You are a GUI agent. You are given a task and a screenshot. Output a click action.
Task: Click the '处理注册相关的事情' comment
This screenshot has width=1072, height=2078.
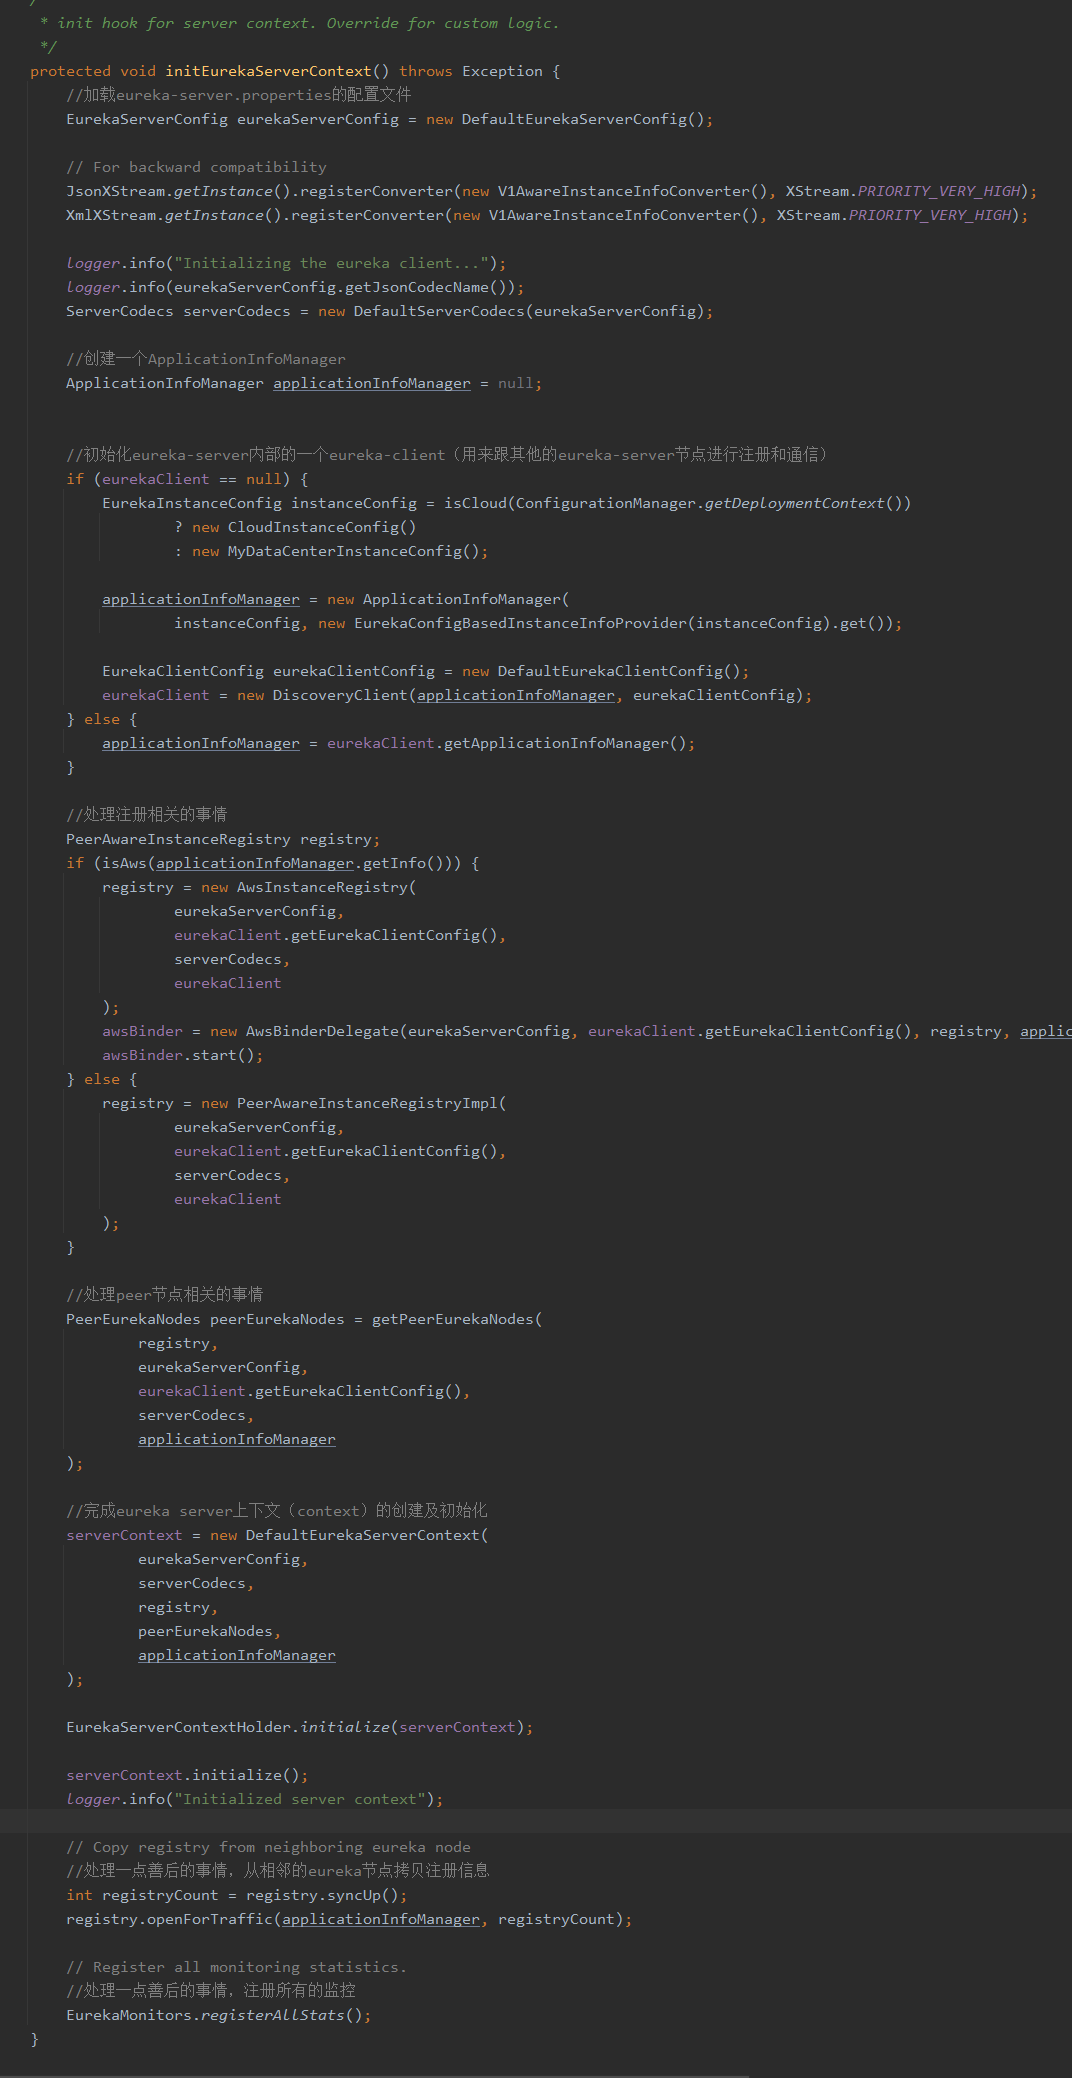tap(147, 815)
